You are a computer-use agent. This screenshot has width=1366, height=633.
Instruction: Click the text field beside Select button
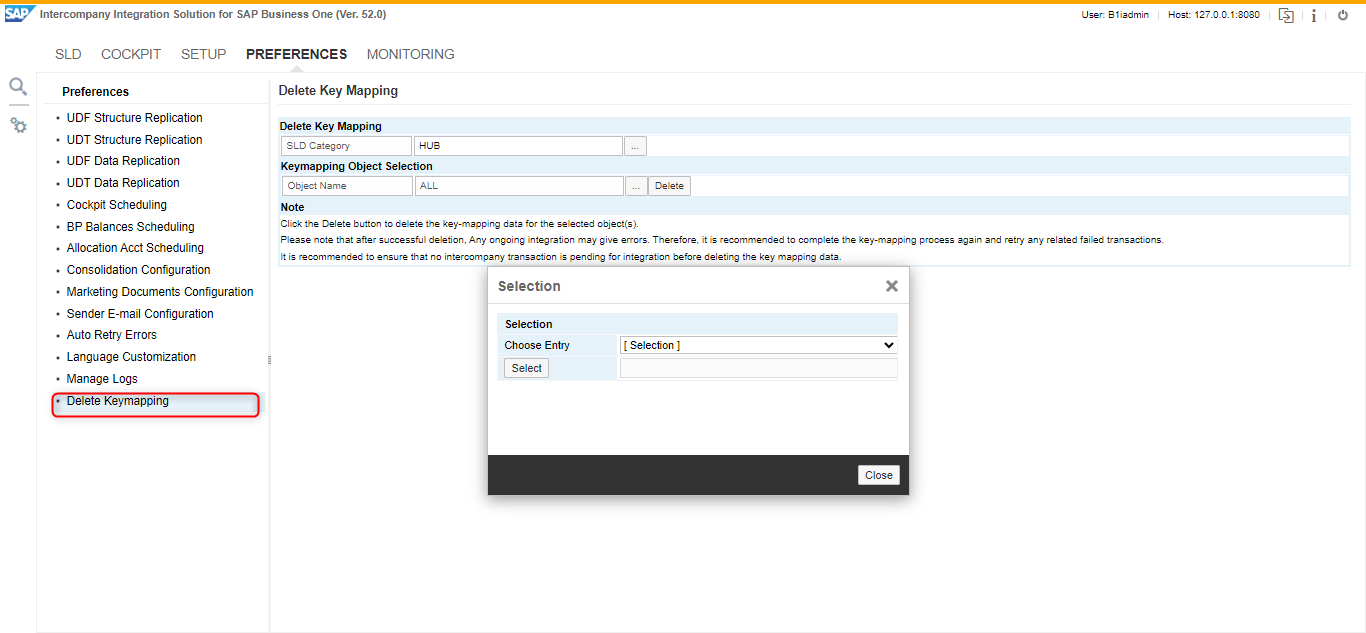click(758, 368)
